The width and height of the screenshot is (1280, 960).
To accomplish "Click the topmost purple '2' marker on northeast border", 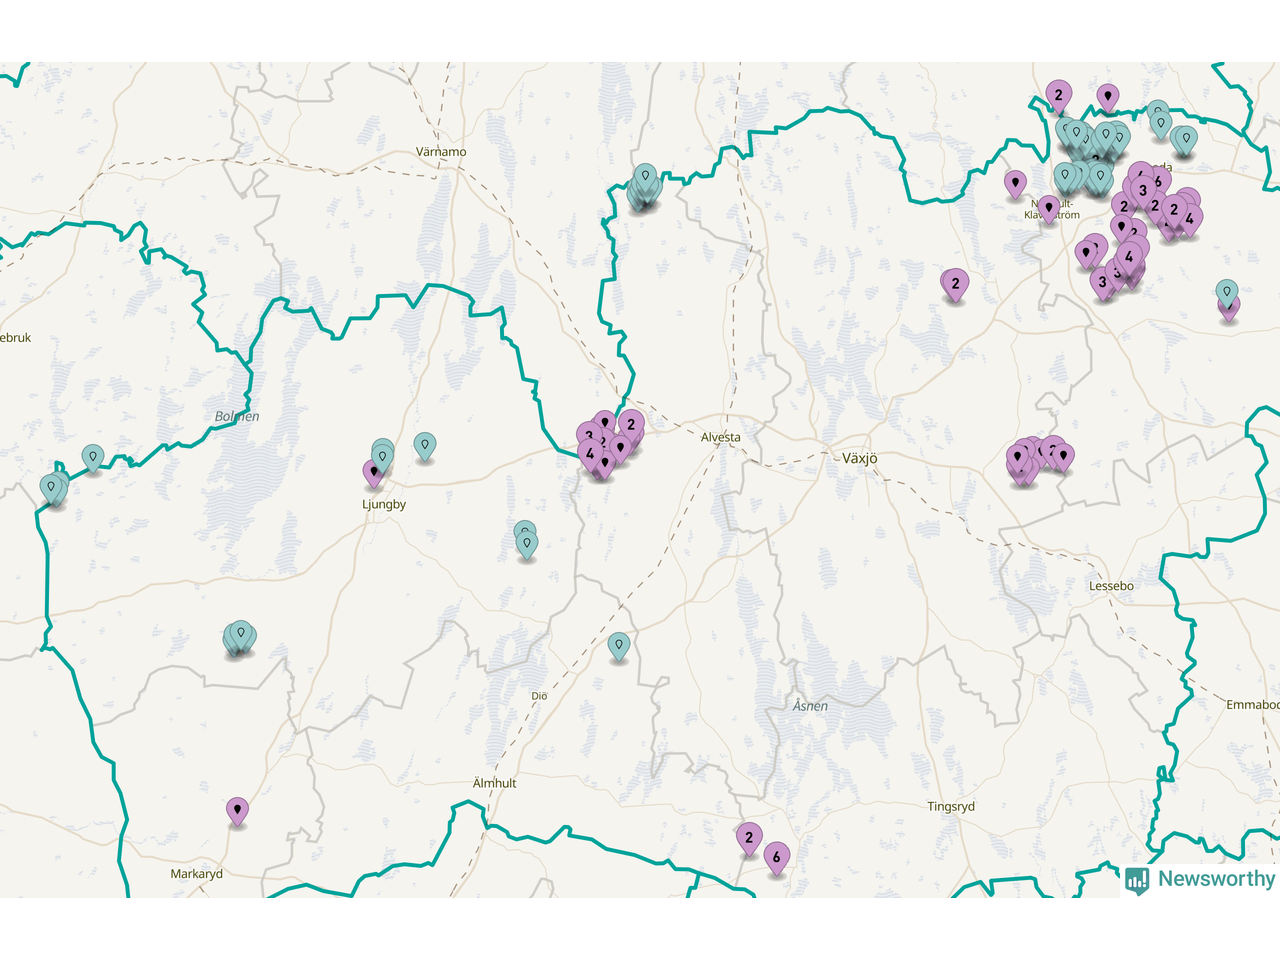I will pos(1058,97).
